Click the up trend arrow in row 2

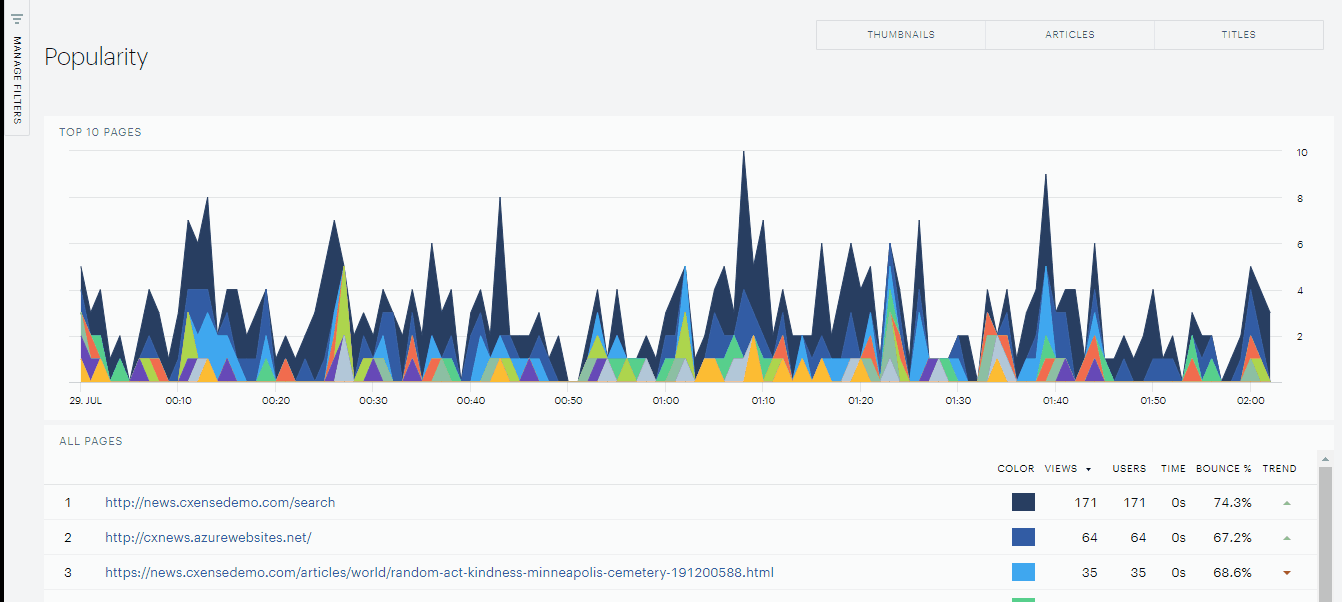[1287, 538]
